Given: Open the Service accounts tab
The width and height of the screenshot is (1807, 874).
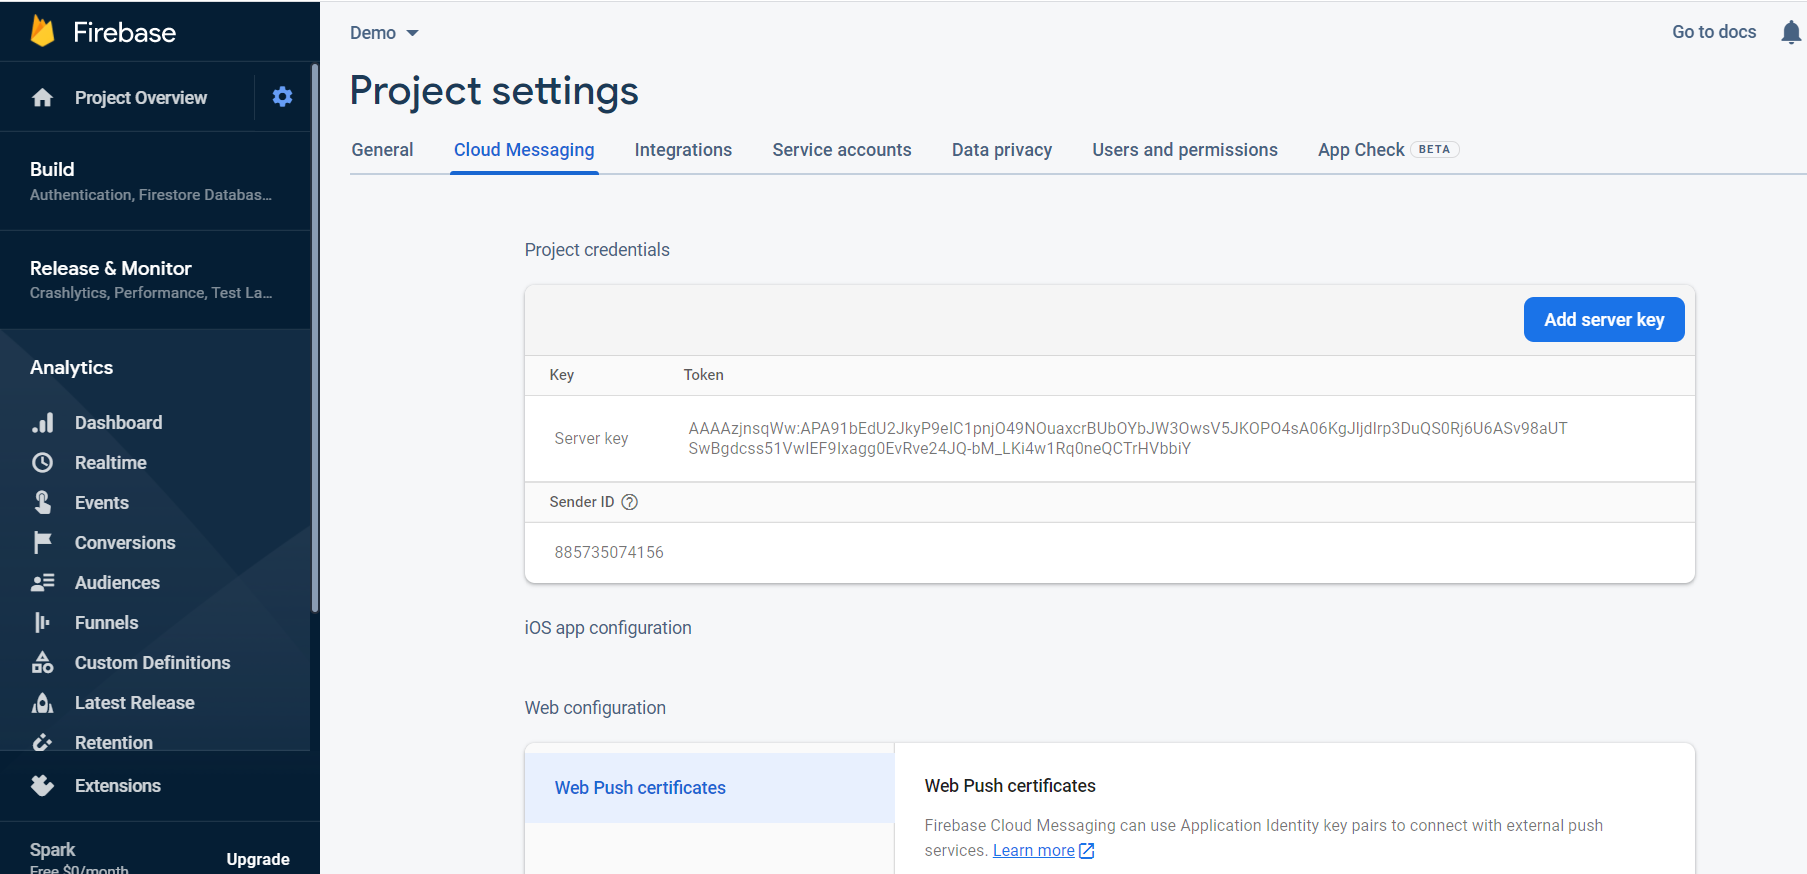Looking at the screenshot, I should [x=842, y=150].
